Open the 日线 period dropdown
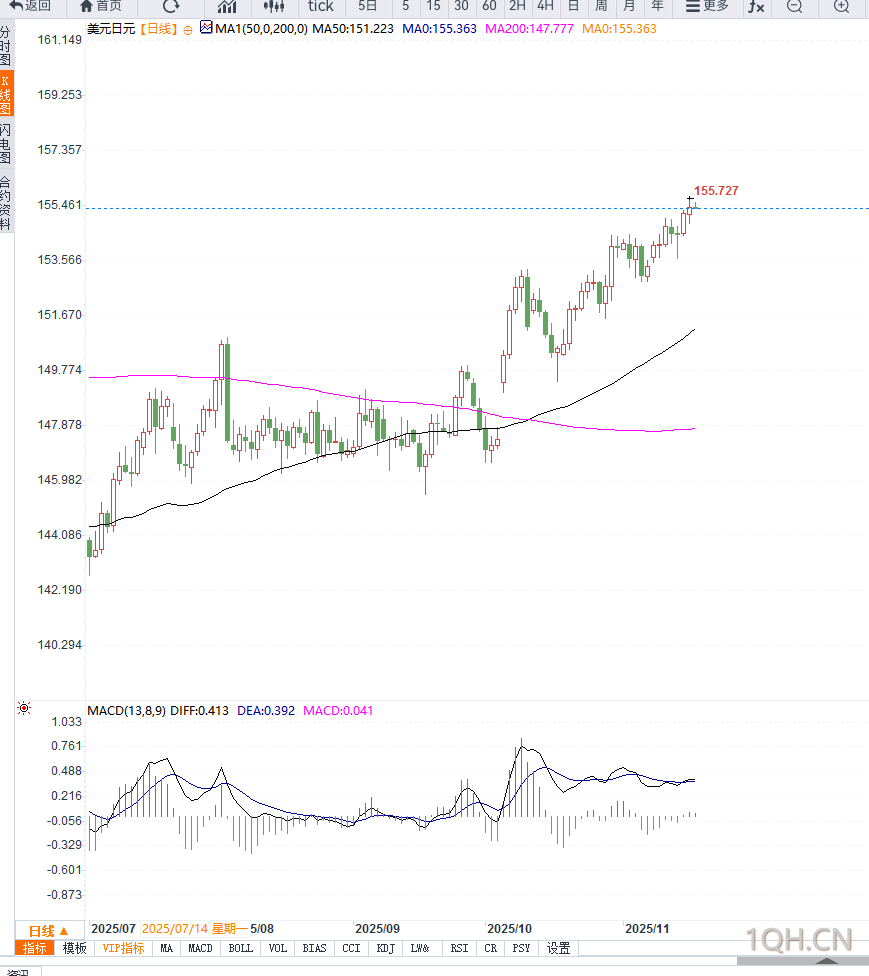The image size is (869, 976). (49, 931)
